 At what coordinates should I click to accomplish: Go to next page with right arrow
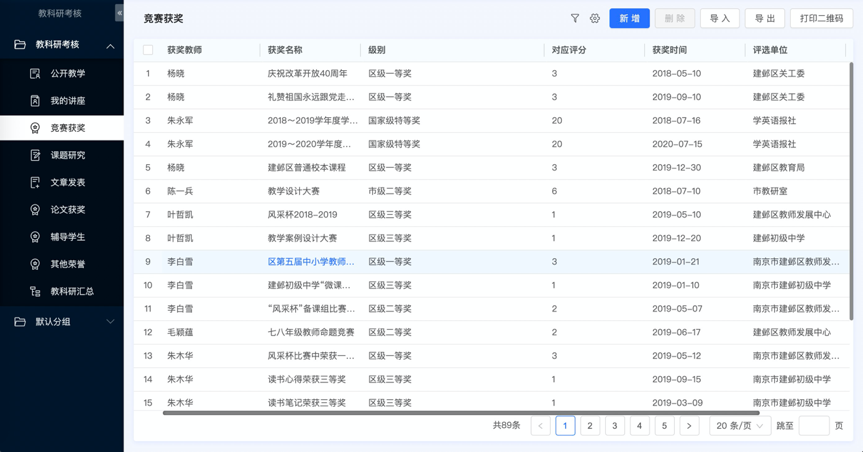(689, 426)
